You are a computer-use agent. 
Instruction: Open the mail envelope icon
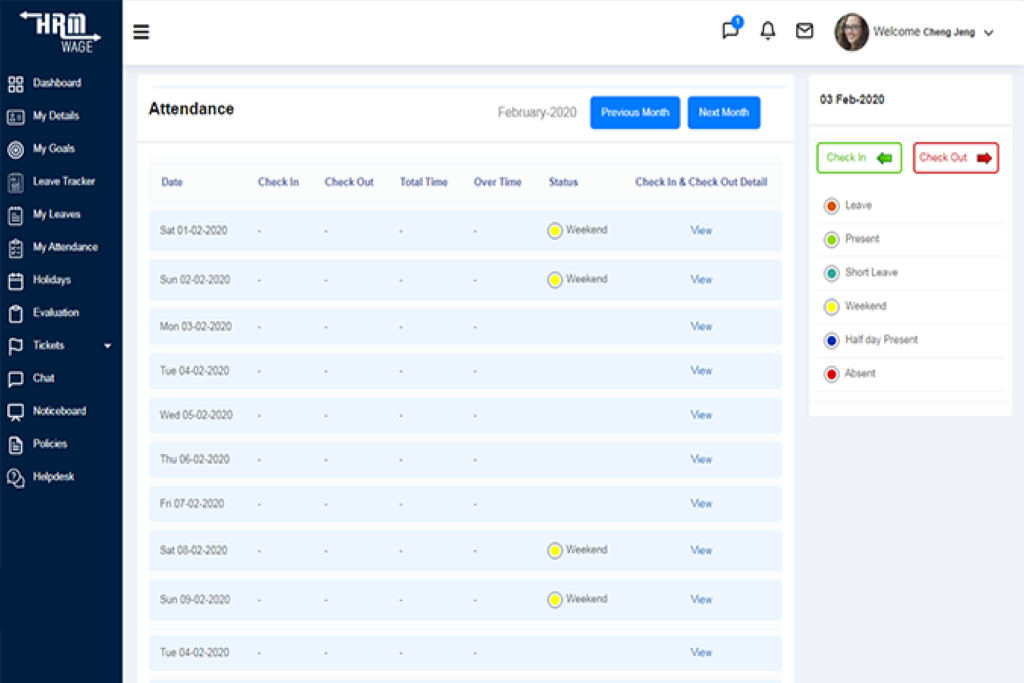coord(805,31)
